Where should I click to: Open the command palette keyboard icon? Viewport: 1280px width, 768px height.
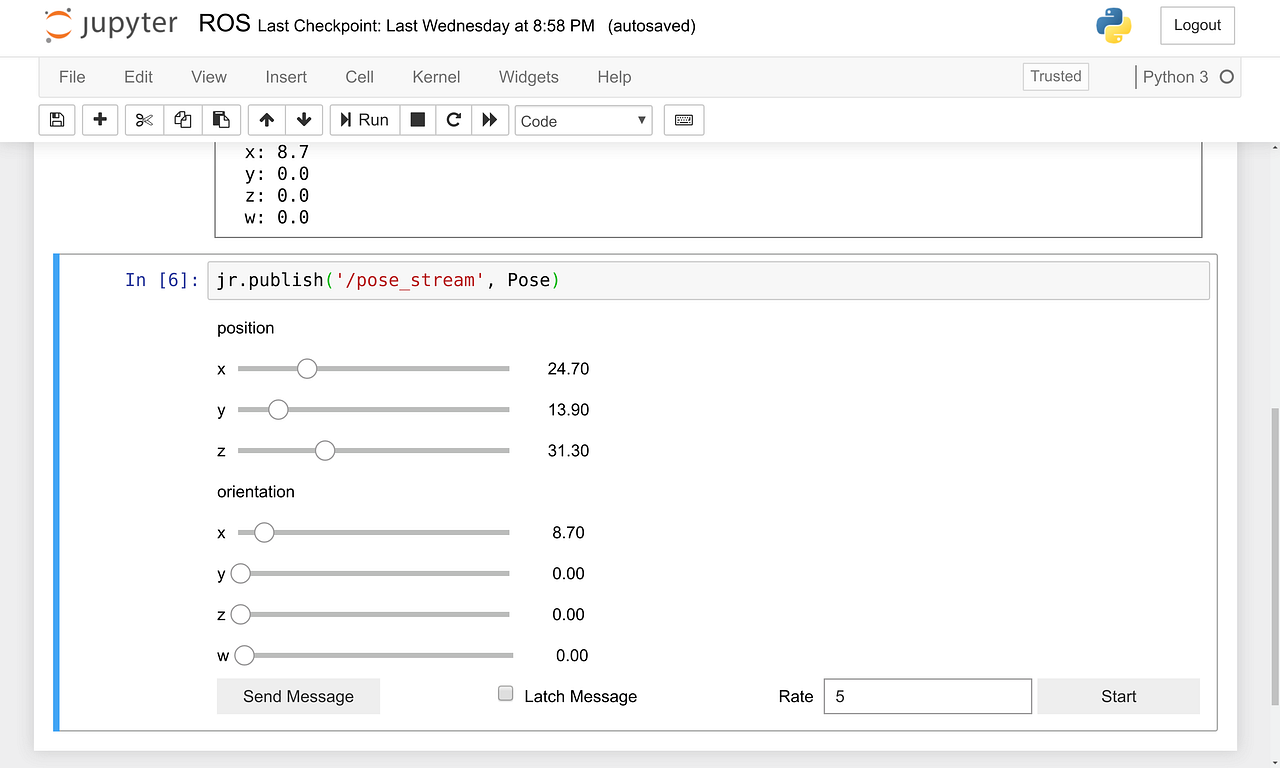[x=683, y=119]
